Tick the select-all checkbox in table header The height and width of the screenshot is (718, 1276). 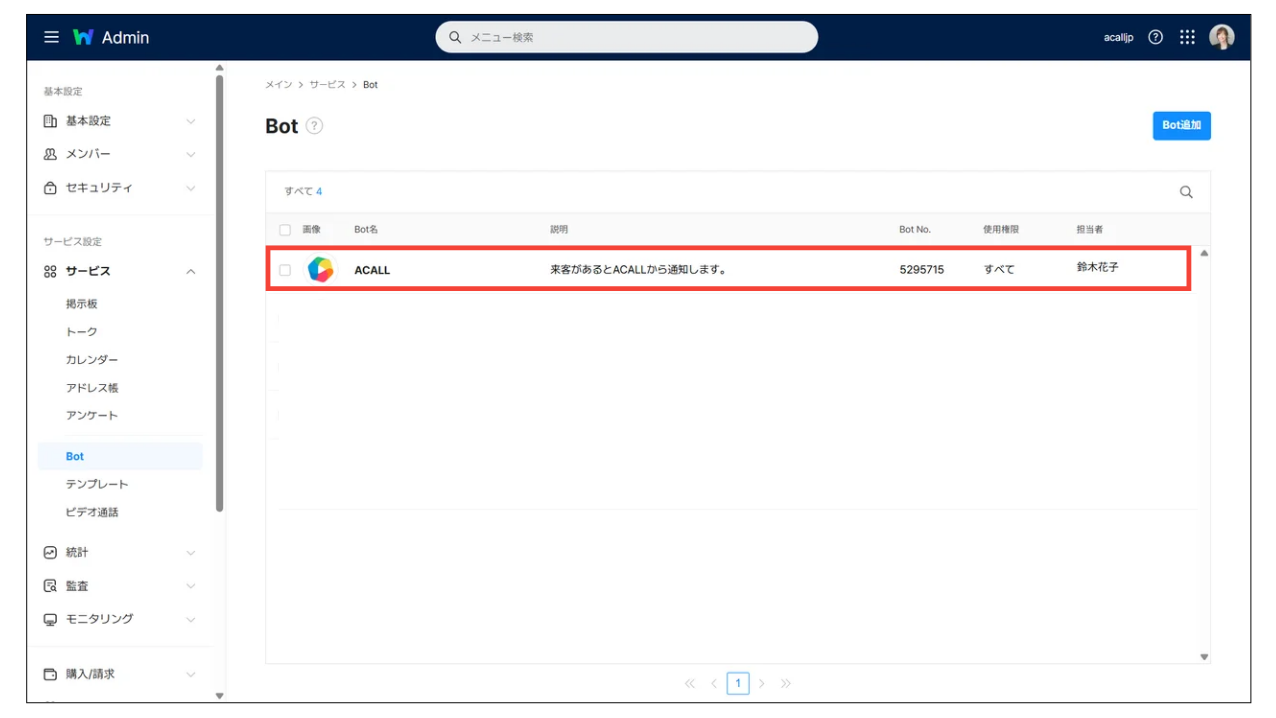point(285,230)
